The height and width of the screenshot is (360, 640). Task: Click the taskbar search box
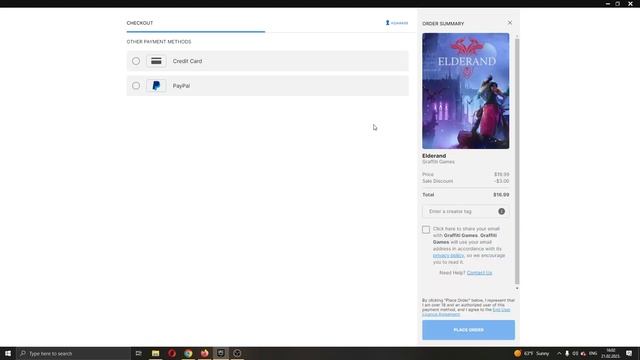pos(73,353)
